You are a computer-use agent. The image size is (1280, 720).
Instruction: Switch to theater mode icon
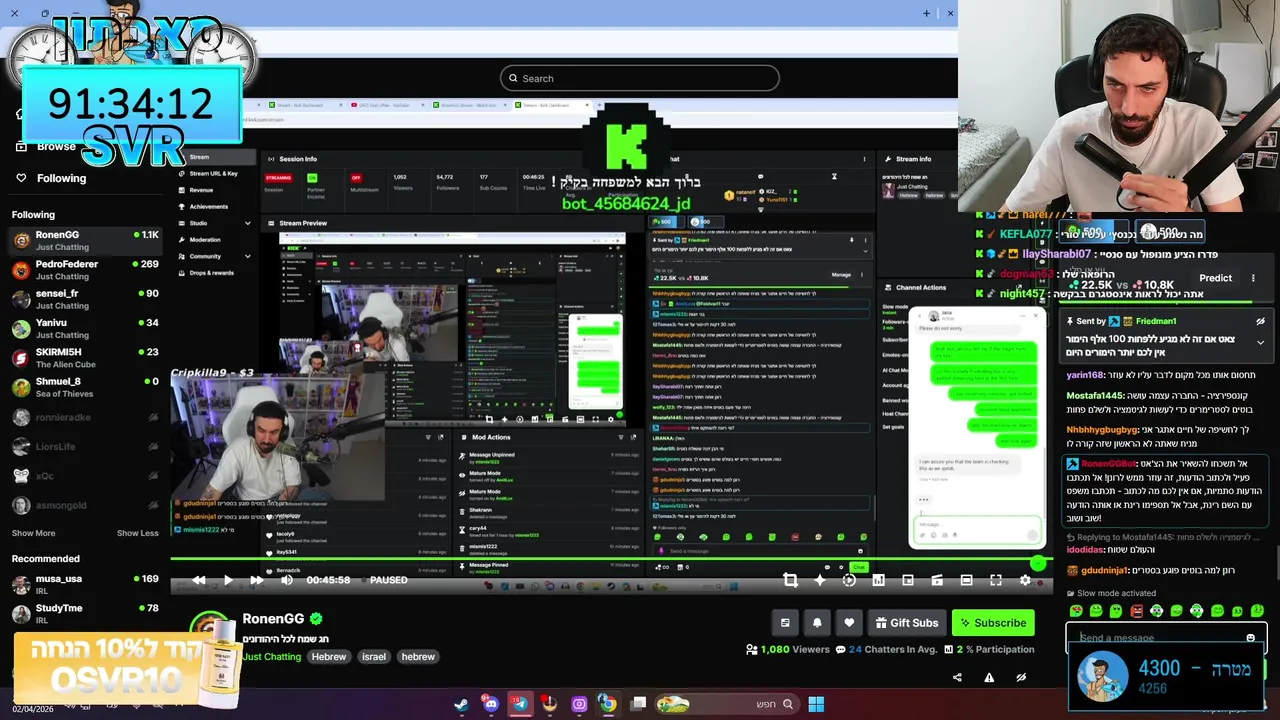(x=966, y=580)
